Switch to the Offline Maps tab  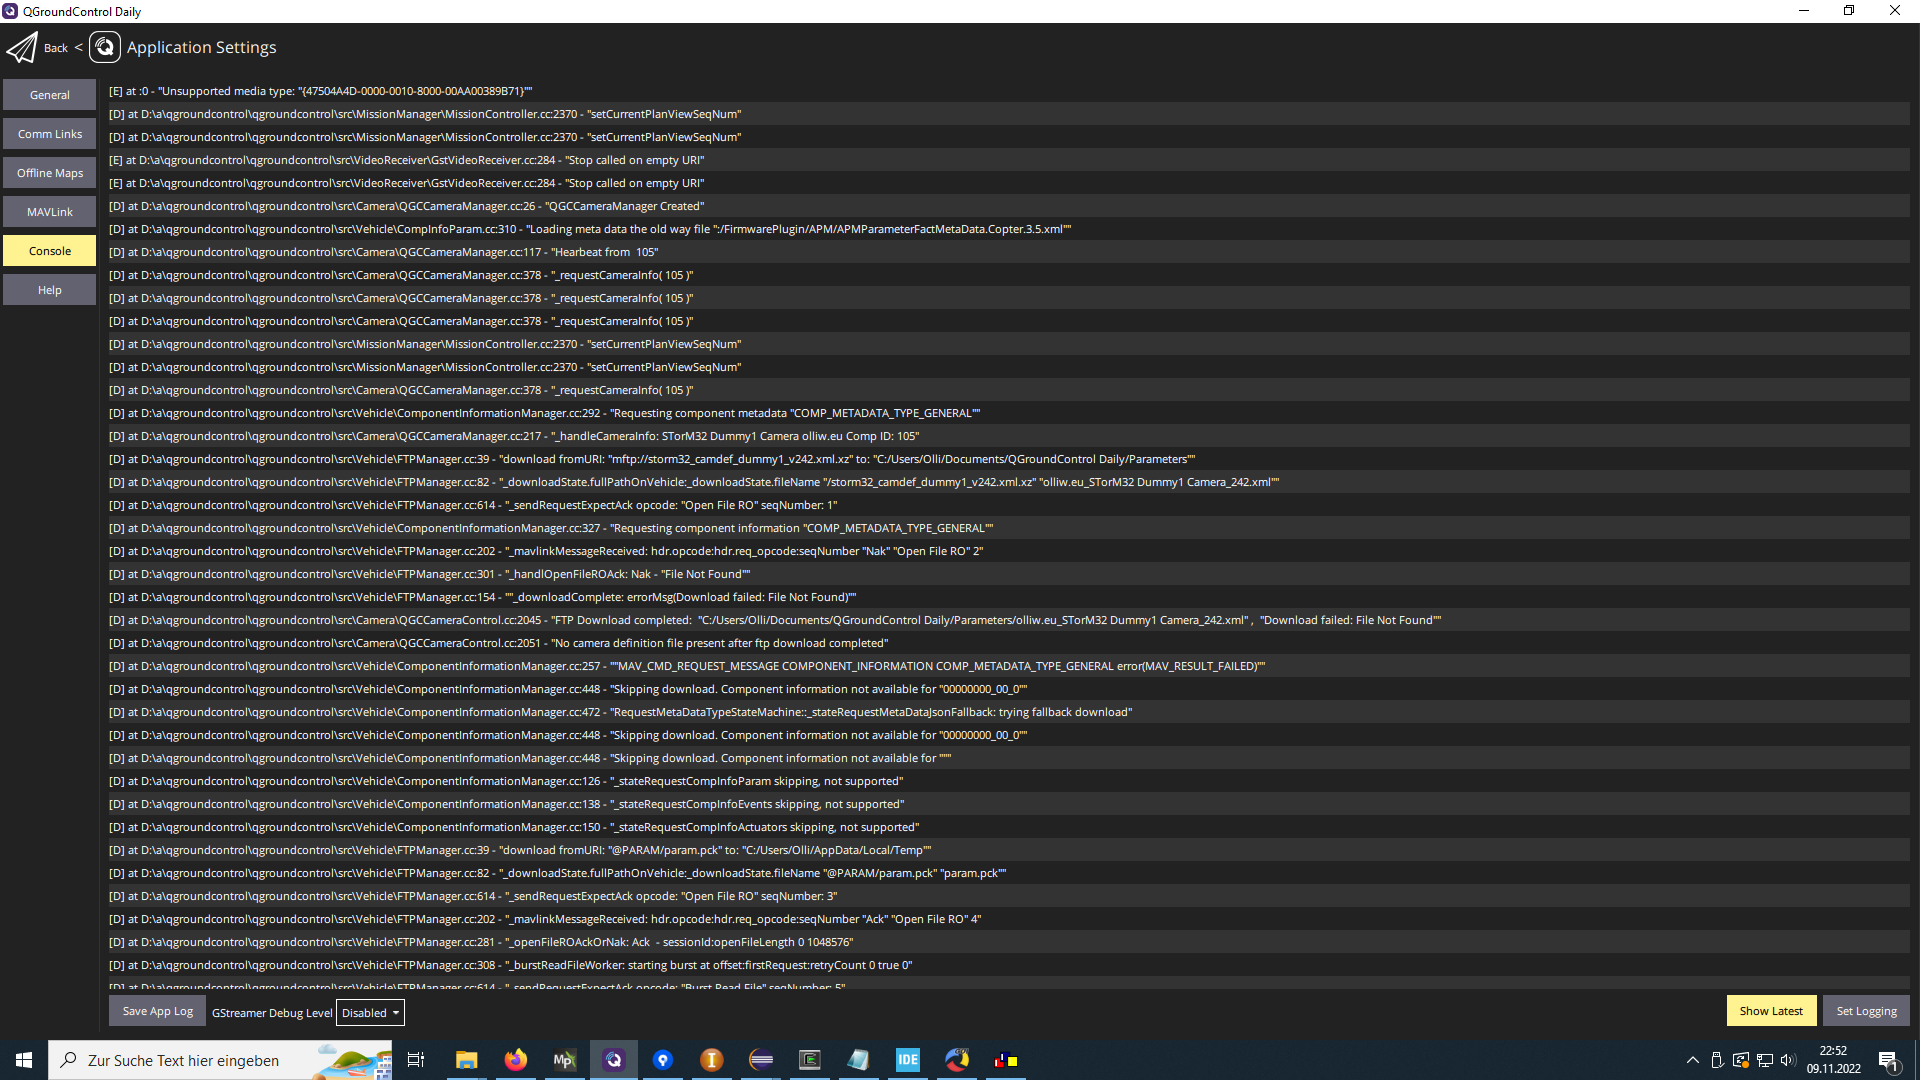click(50, 173)
